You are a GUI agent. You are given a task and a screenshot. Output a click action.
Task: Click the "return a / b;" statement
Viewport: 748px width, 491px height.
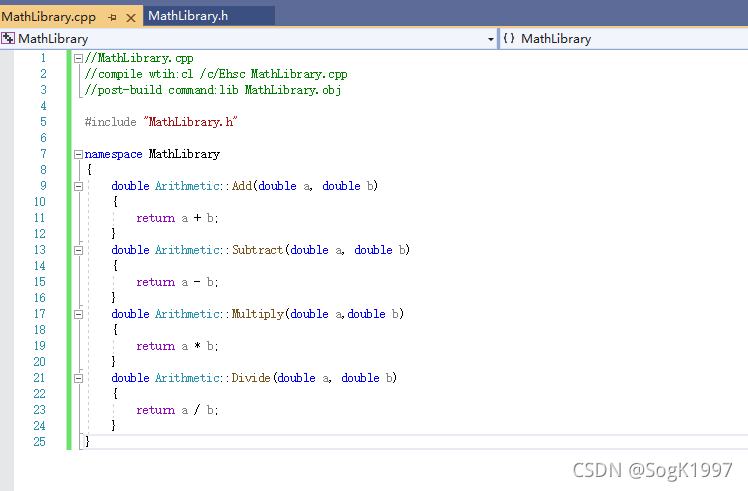[177, 410]
